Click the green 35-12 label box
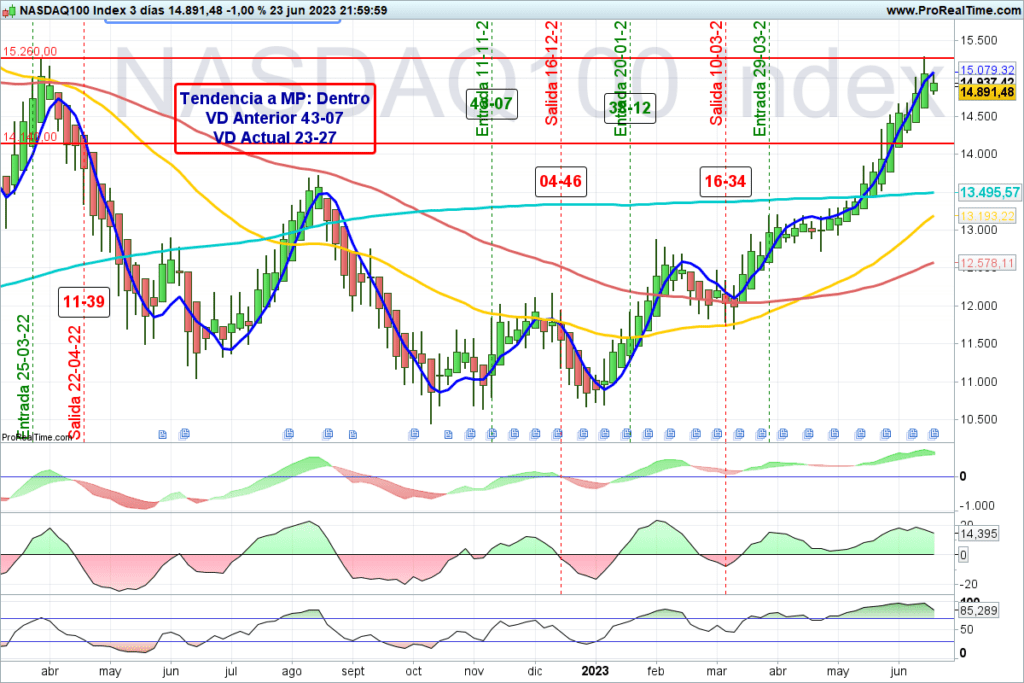 coord(630,108)
